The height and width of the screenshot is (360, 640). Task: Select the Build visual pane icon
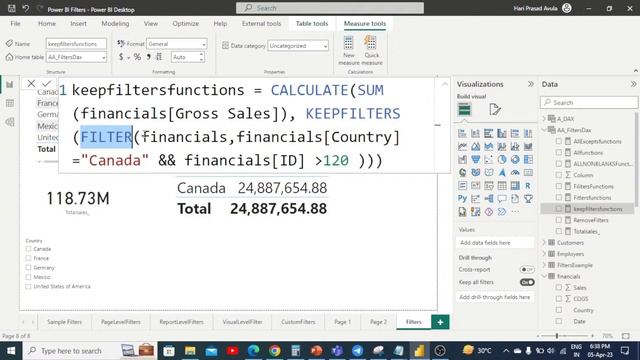tap(464, 109)
